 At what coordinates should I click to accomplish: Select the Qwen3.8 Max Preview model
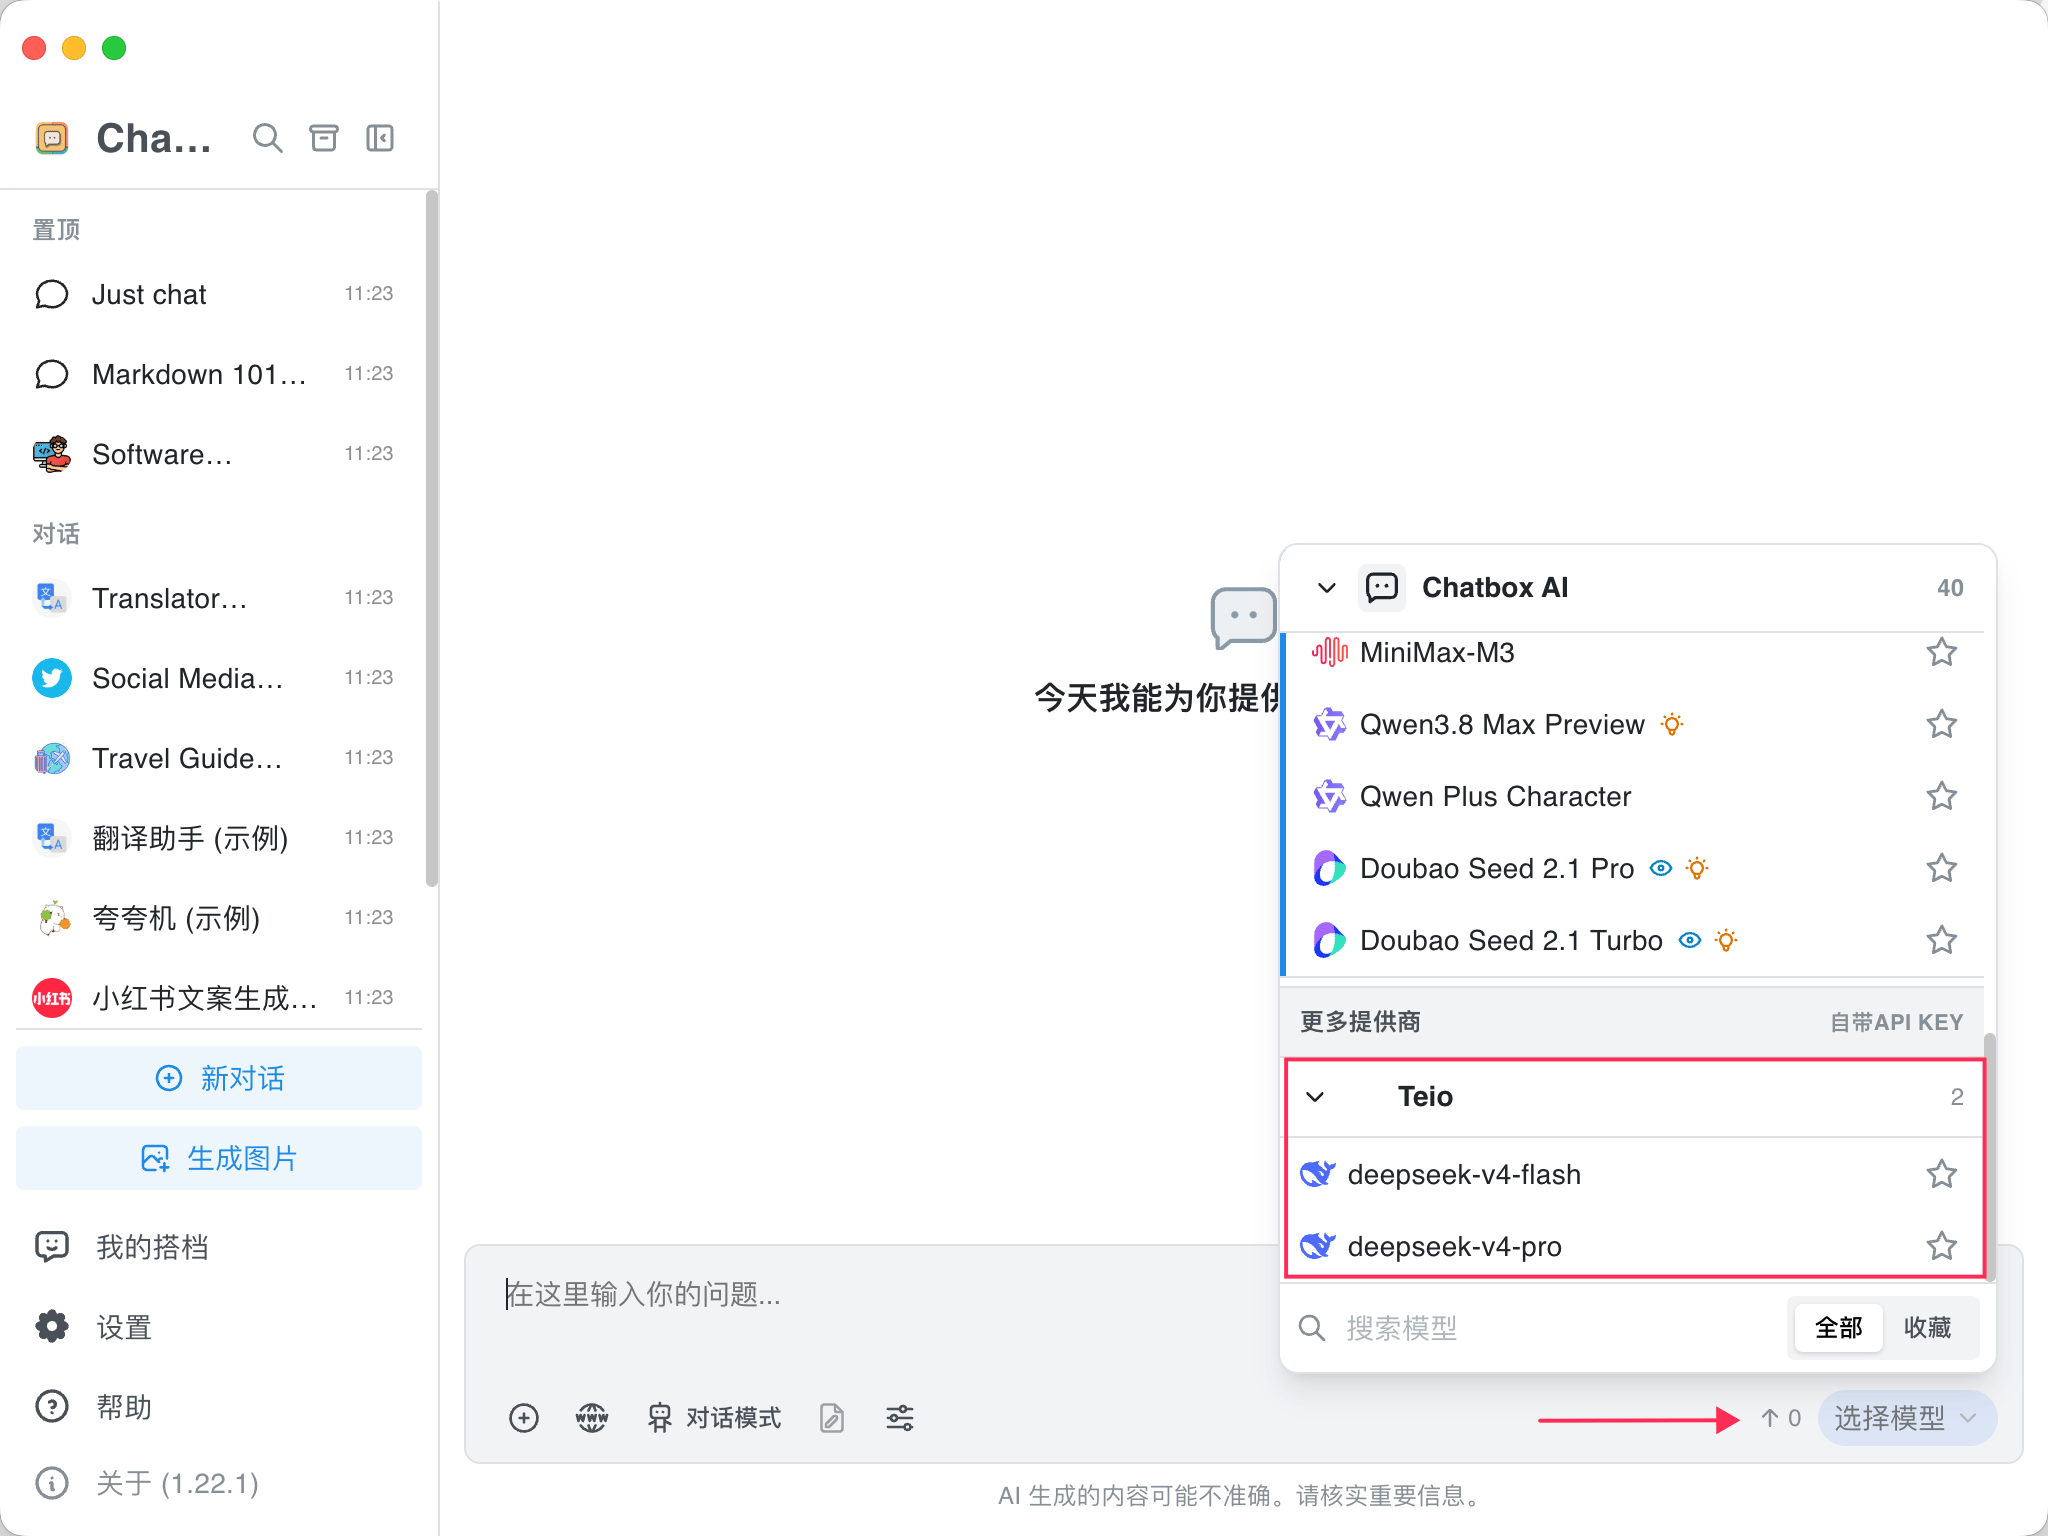[x=1632, y=724]
